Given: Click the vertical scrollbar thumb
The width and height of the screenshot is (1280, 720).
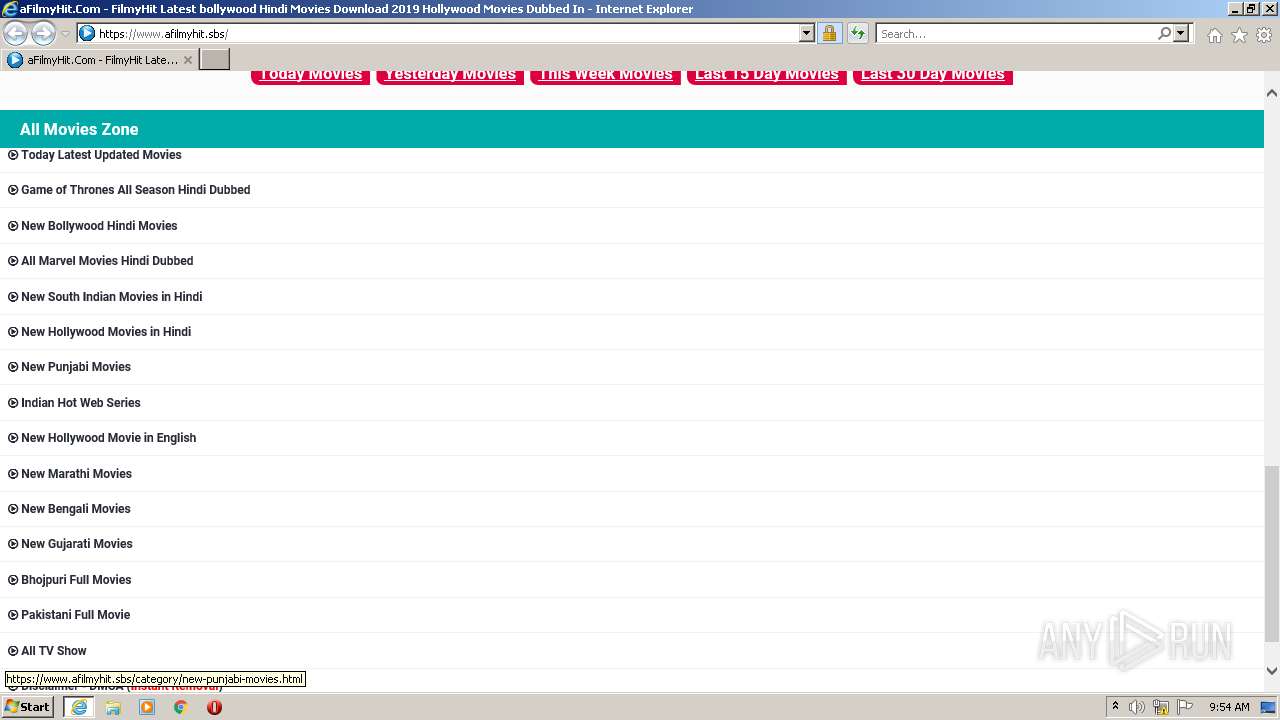Looking at the screenshot, I should point(1272,554).
